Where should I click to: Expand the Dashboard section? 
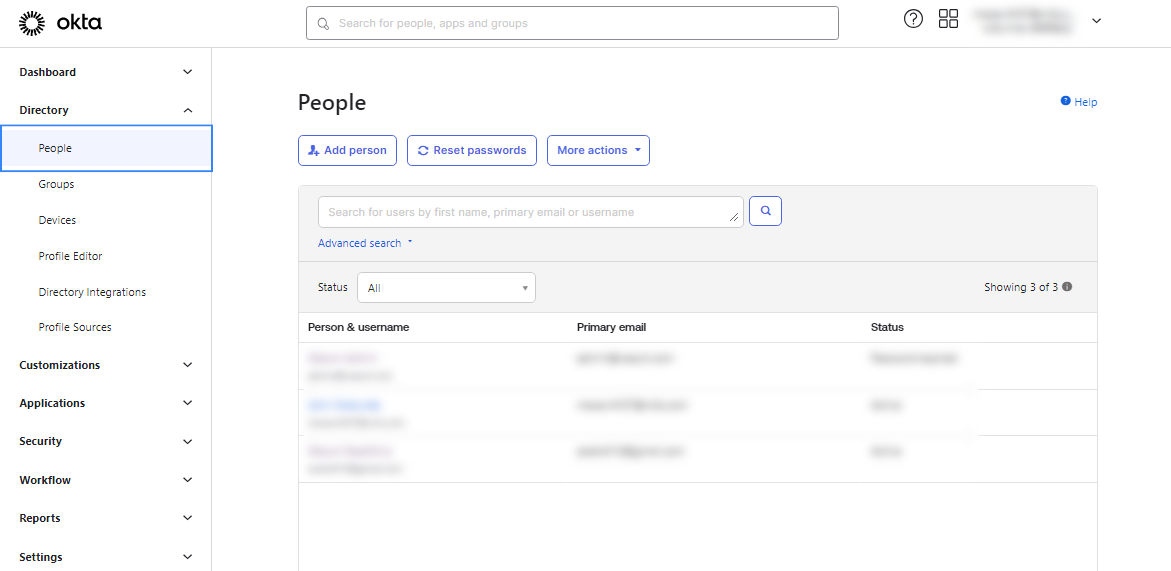pyautogui.click(x=187, y=72)
